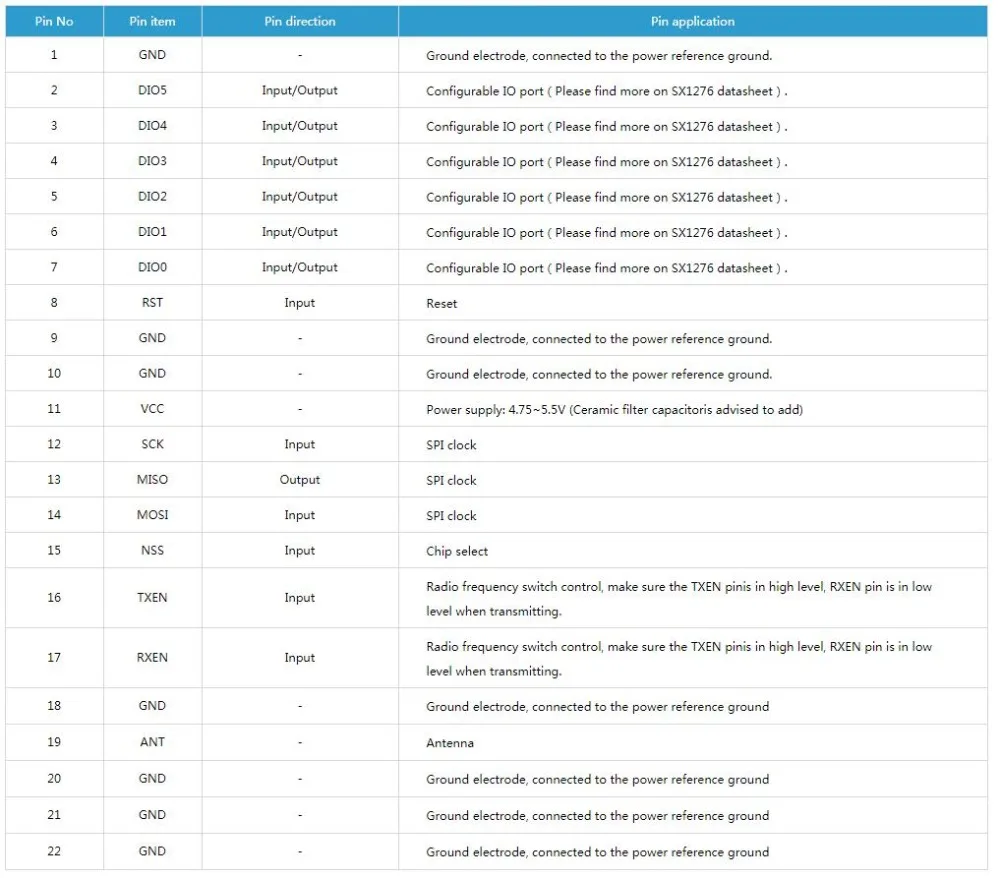Click the RXEN pin item cell
Viewport: 1000px width, 878px height.
152,658
